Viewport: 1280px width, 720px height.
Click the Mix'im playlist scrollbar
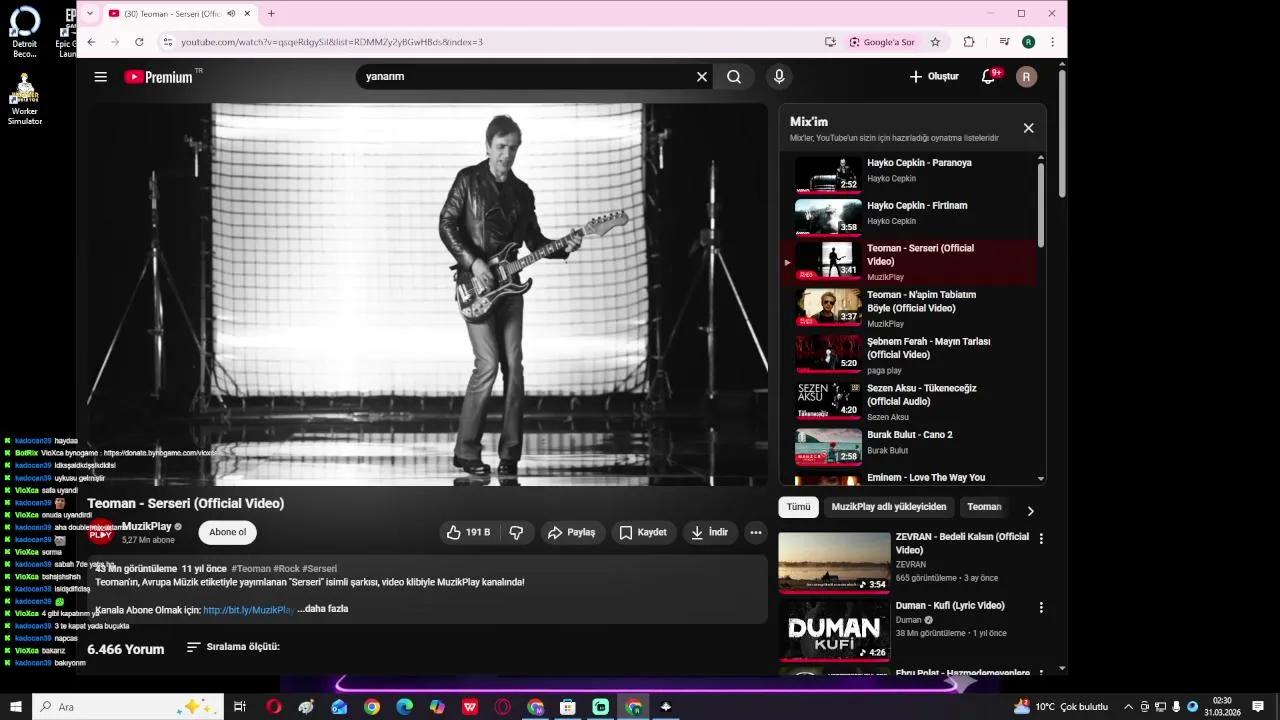(1041, 205)
